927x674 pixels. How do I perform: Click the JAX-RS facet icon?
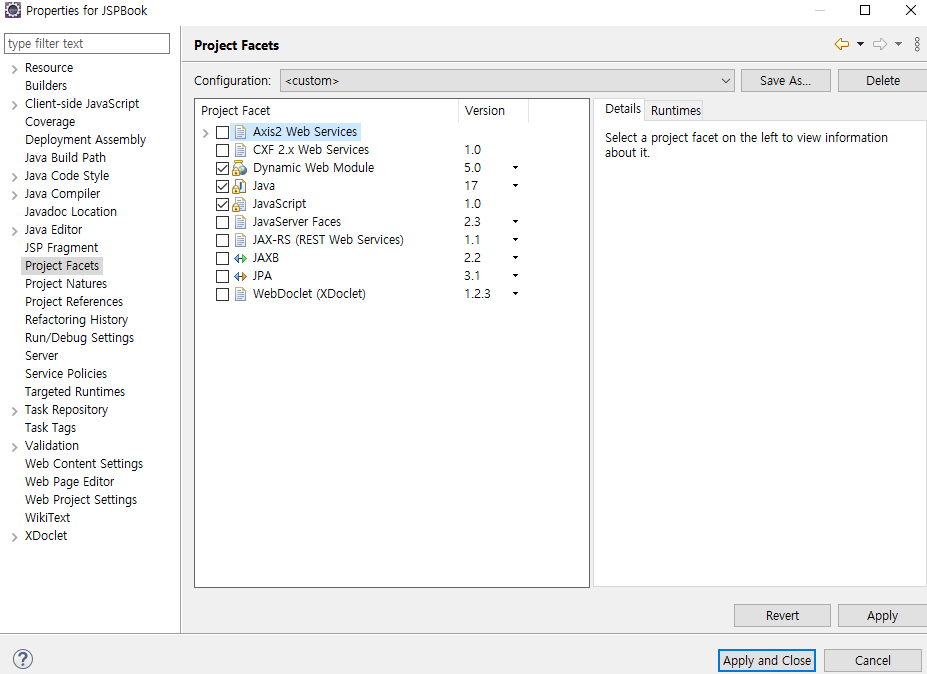(240, 240)
